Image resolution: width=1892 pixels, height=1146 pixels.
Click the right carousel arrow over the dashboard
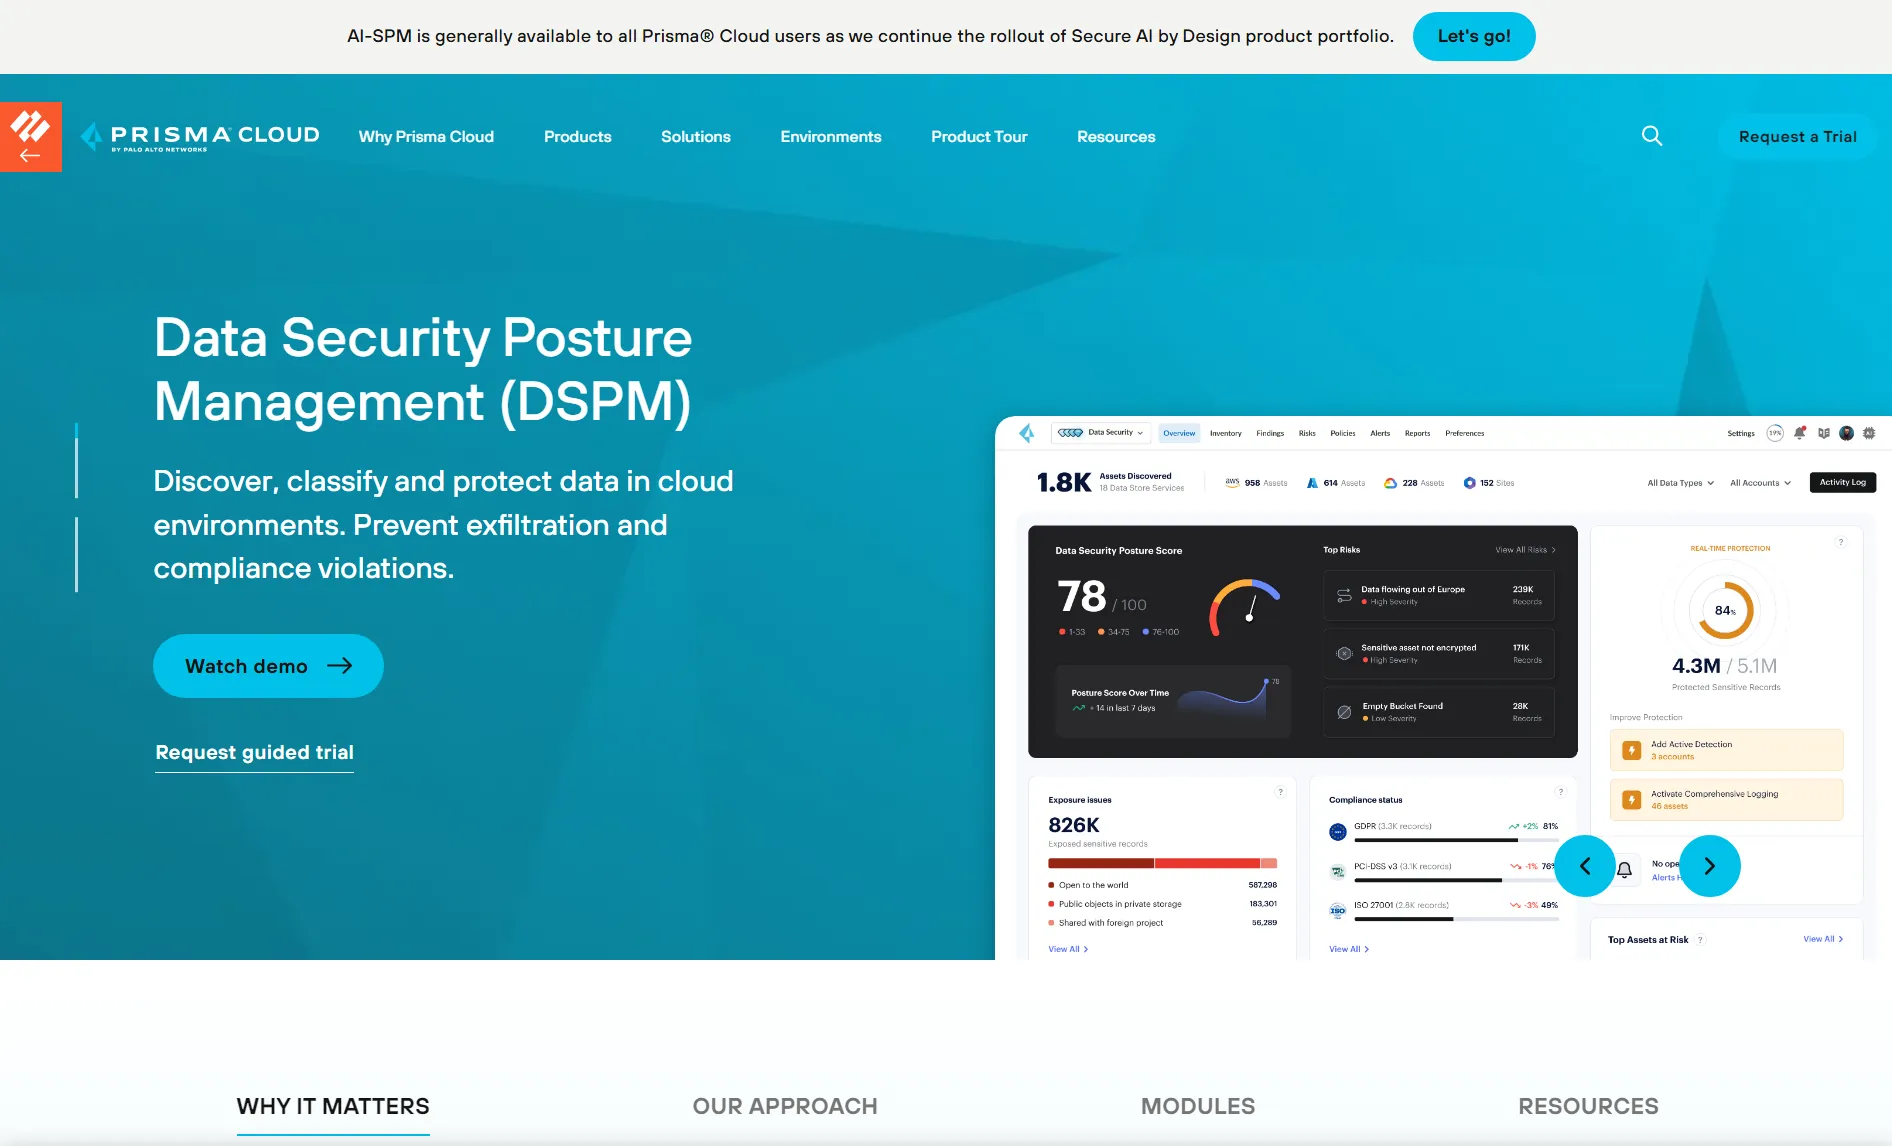point(1710,866)
